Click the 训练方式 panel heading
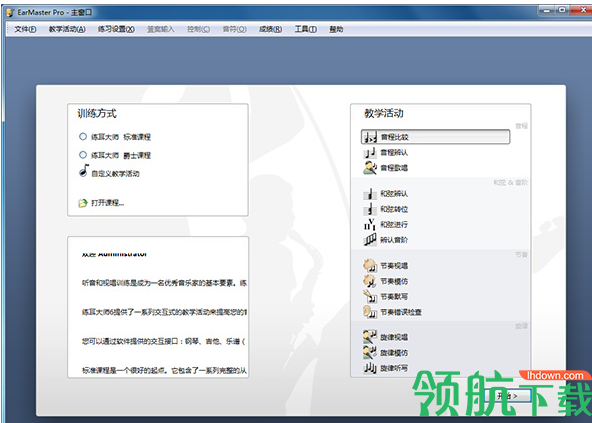Screen dimensions: 592x423 pos(97,113)
